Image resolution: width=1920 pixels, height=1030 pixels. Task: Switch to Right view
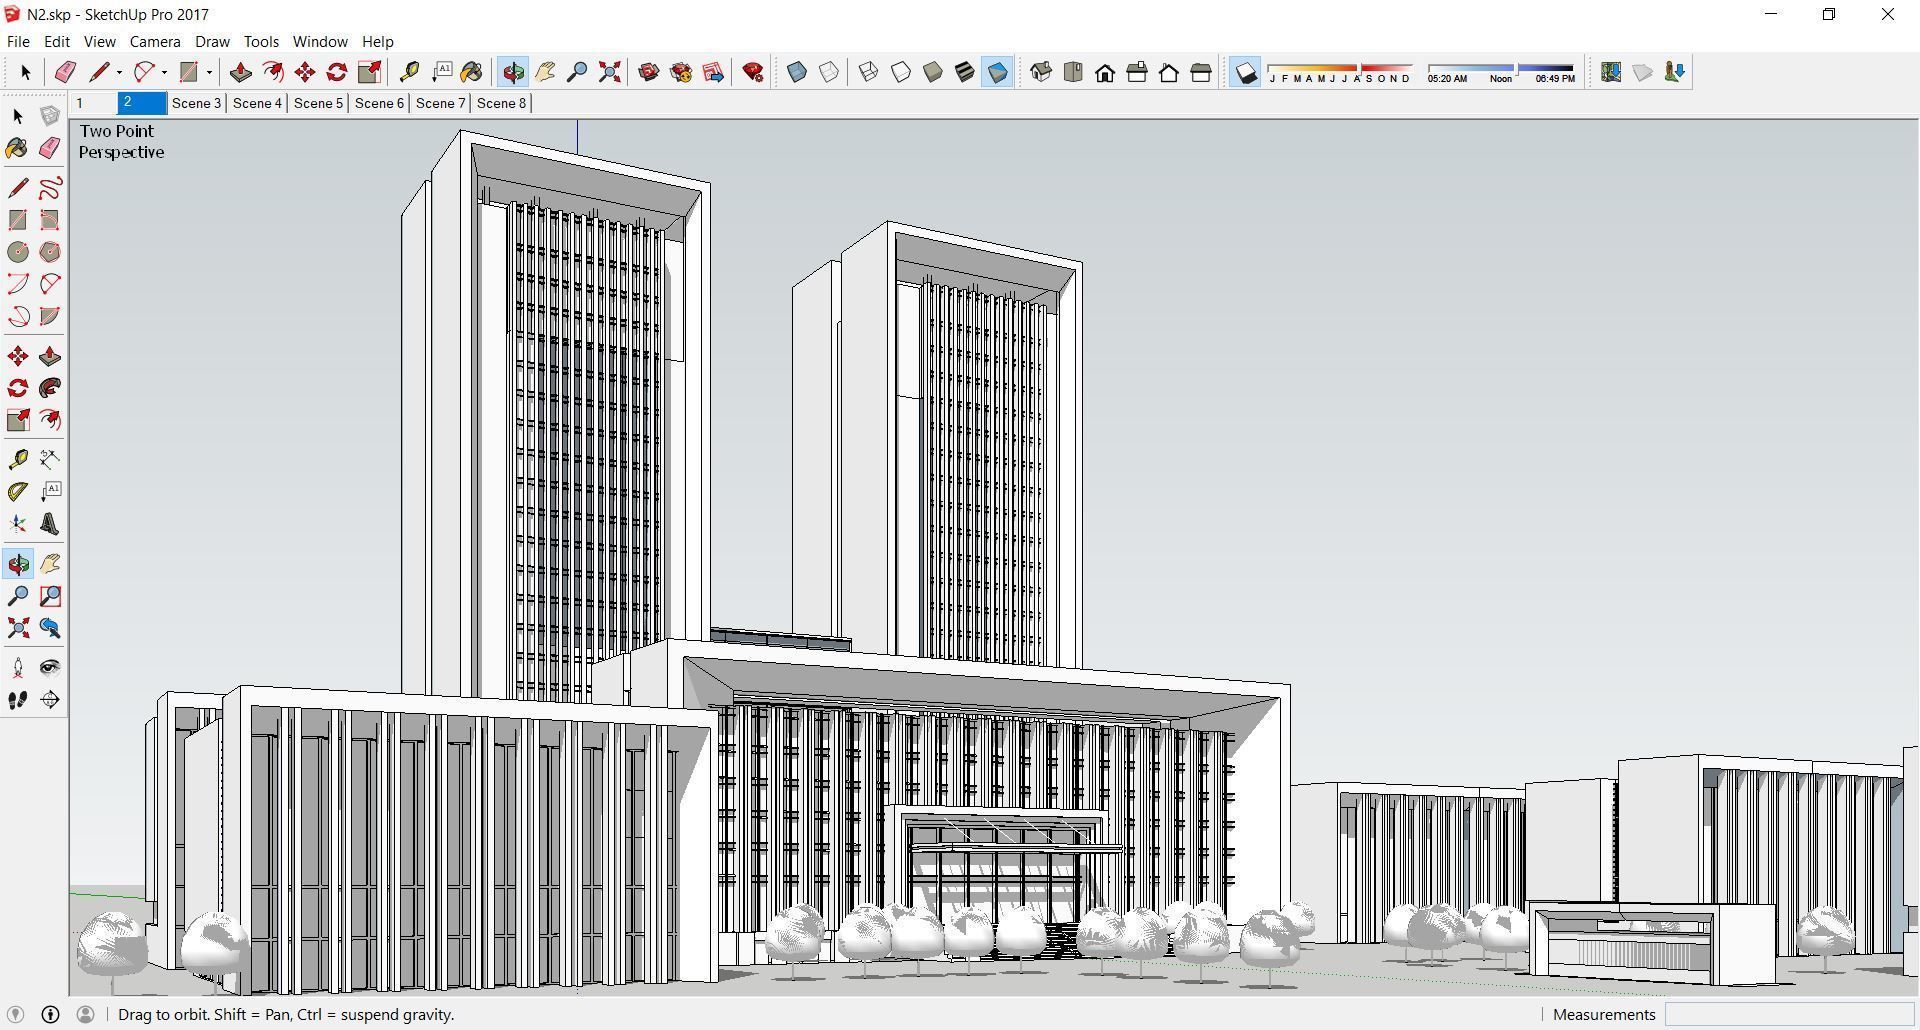tap(1137, 72)
